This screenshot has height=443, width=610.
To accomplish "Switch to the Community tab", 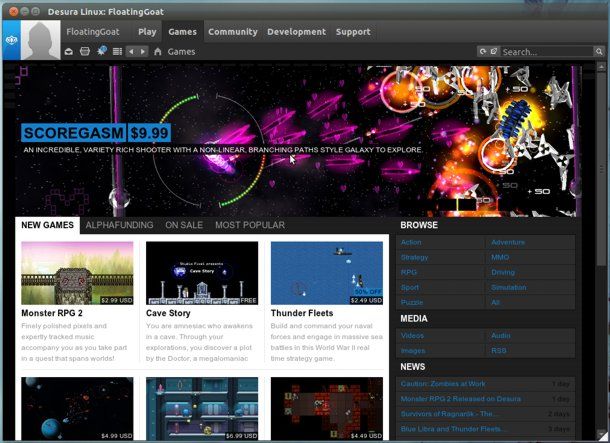I will (x=232, y=32).
